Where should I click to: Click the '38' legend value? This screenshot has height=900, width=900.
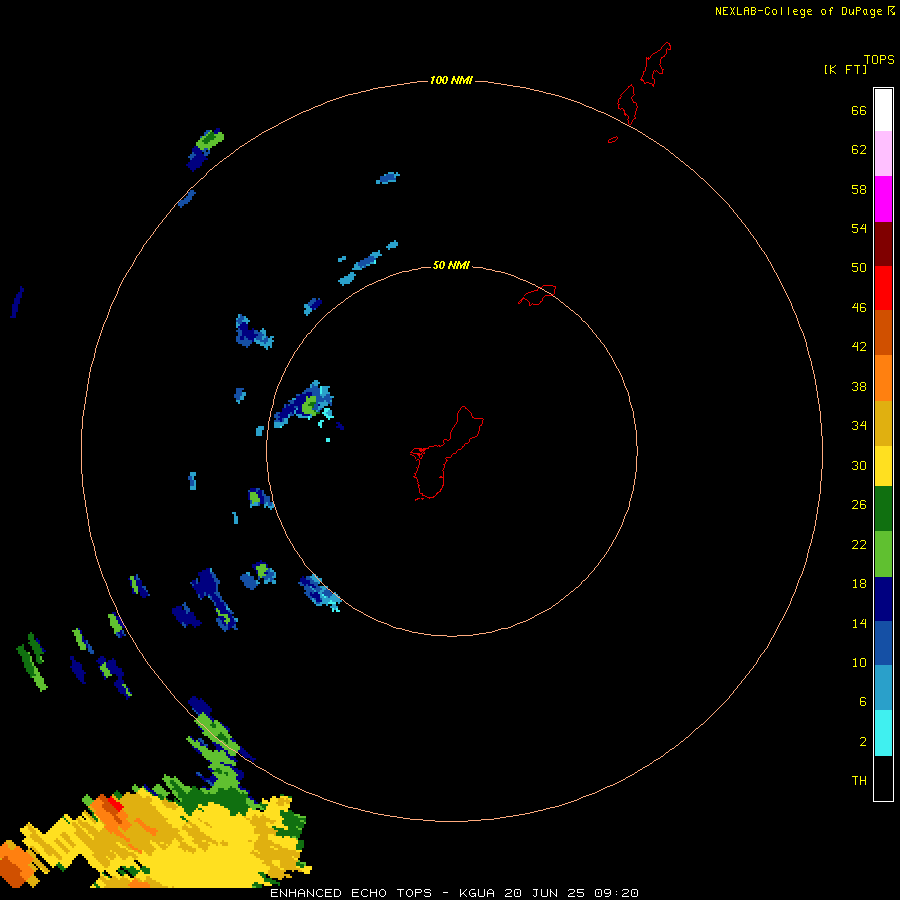859,386
